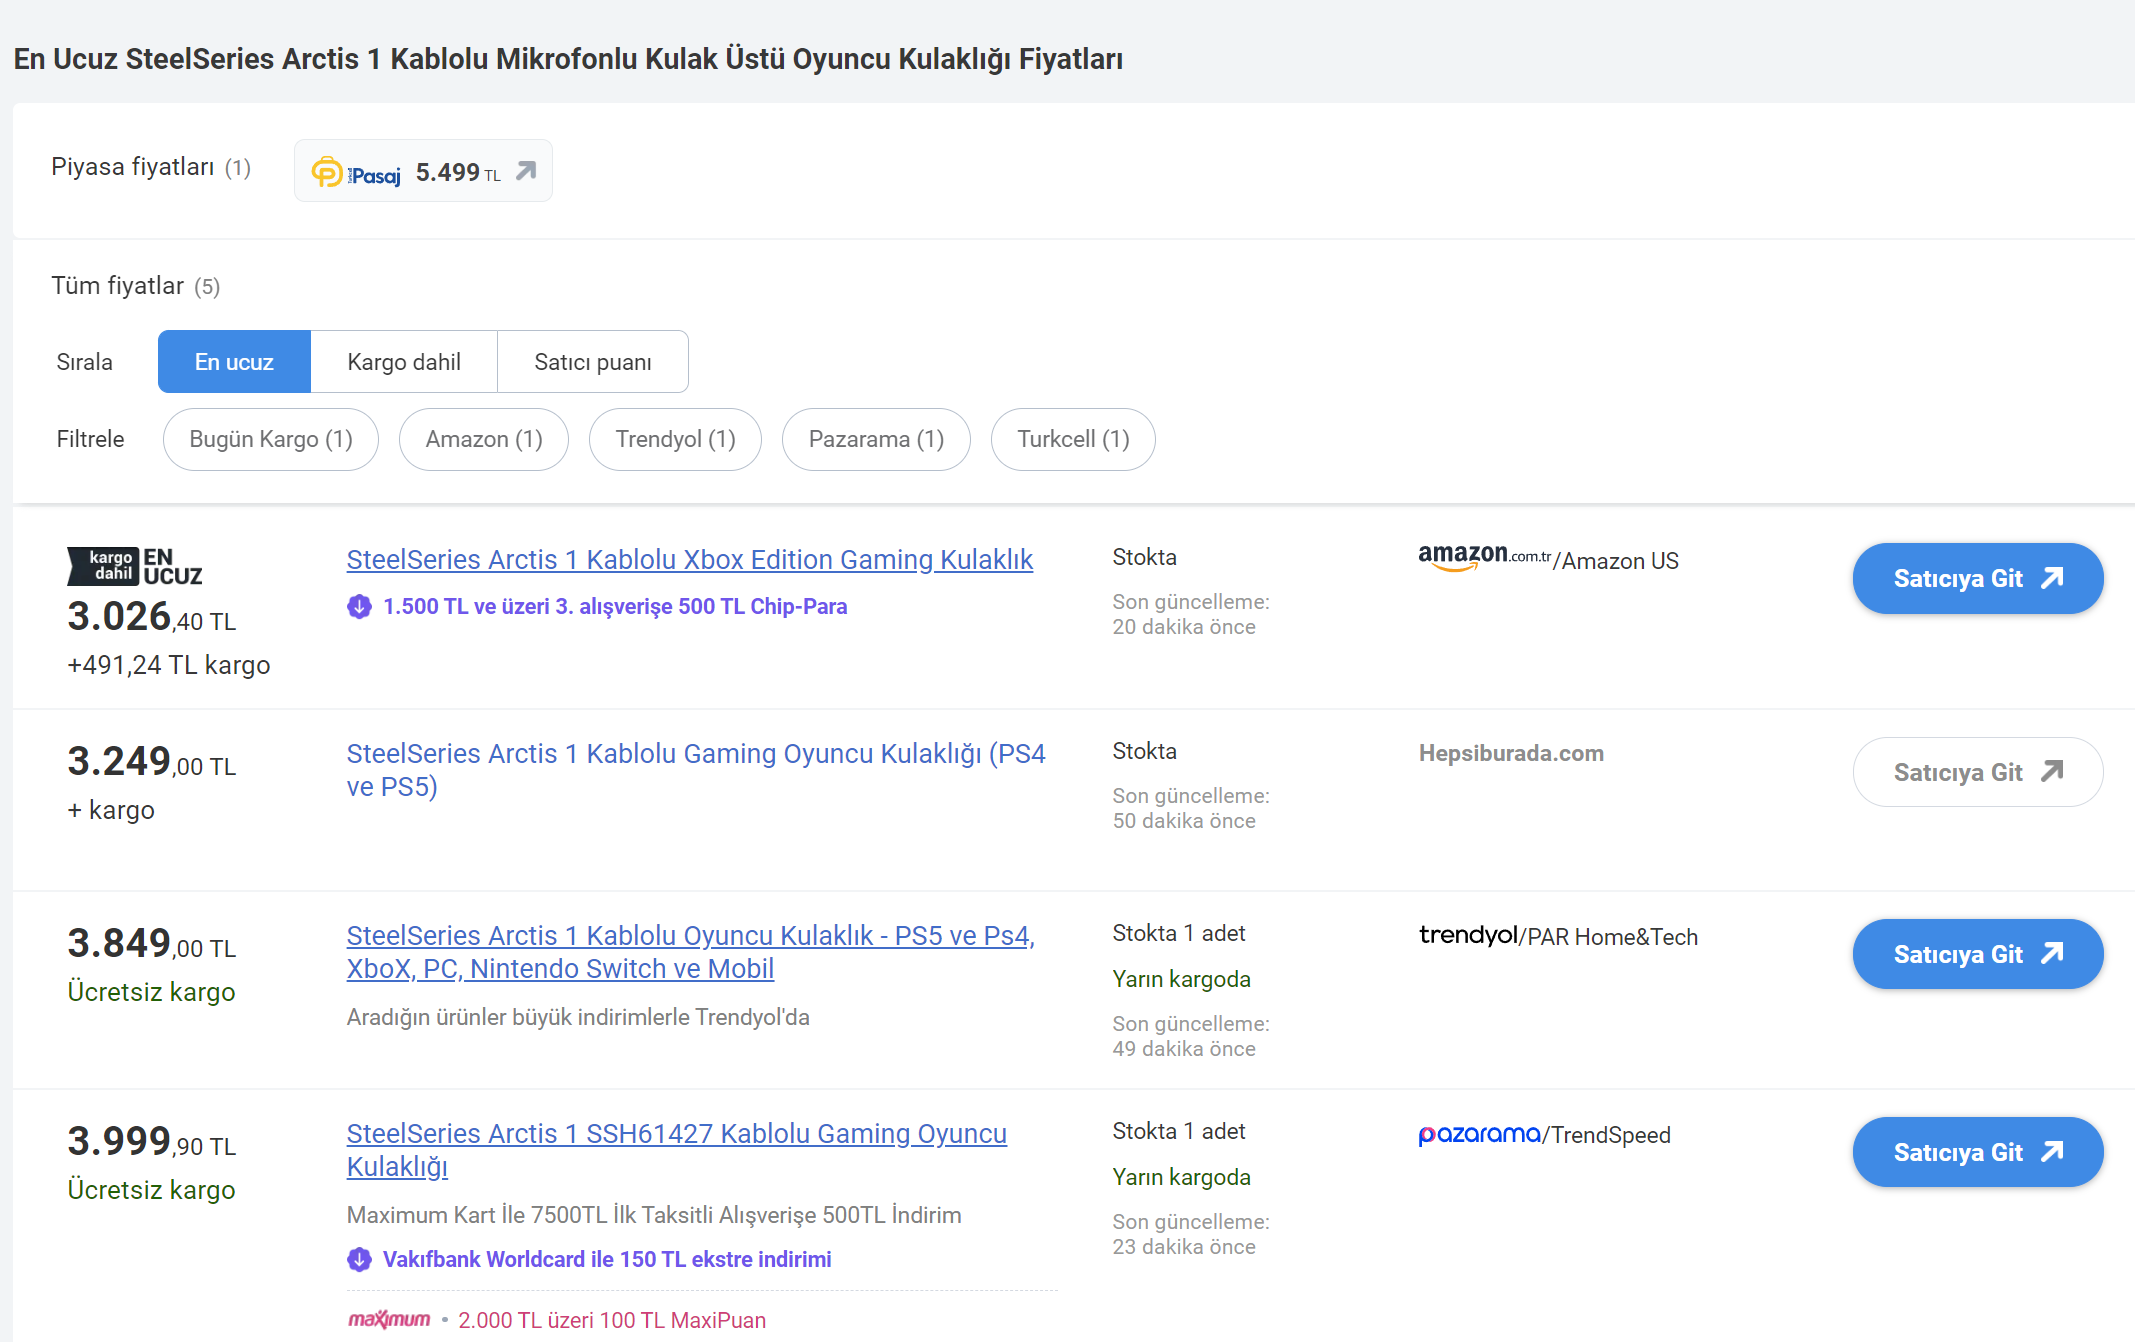This screenshot has width=2135, height=1342.
Task: Click the maximum card logo
Action: (x=389, y=1320)
